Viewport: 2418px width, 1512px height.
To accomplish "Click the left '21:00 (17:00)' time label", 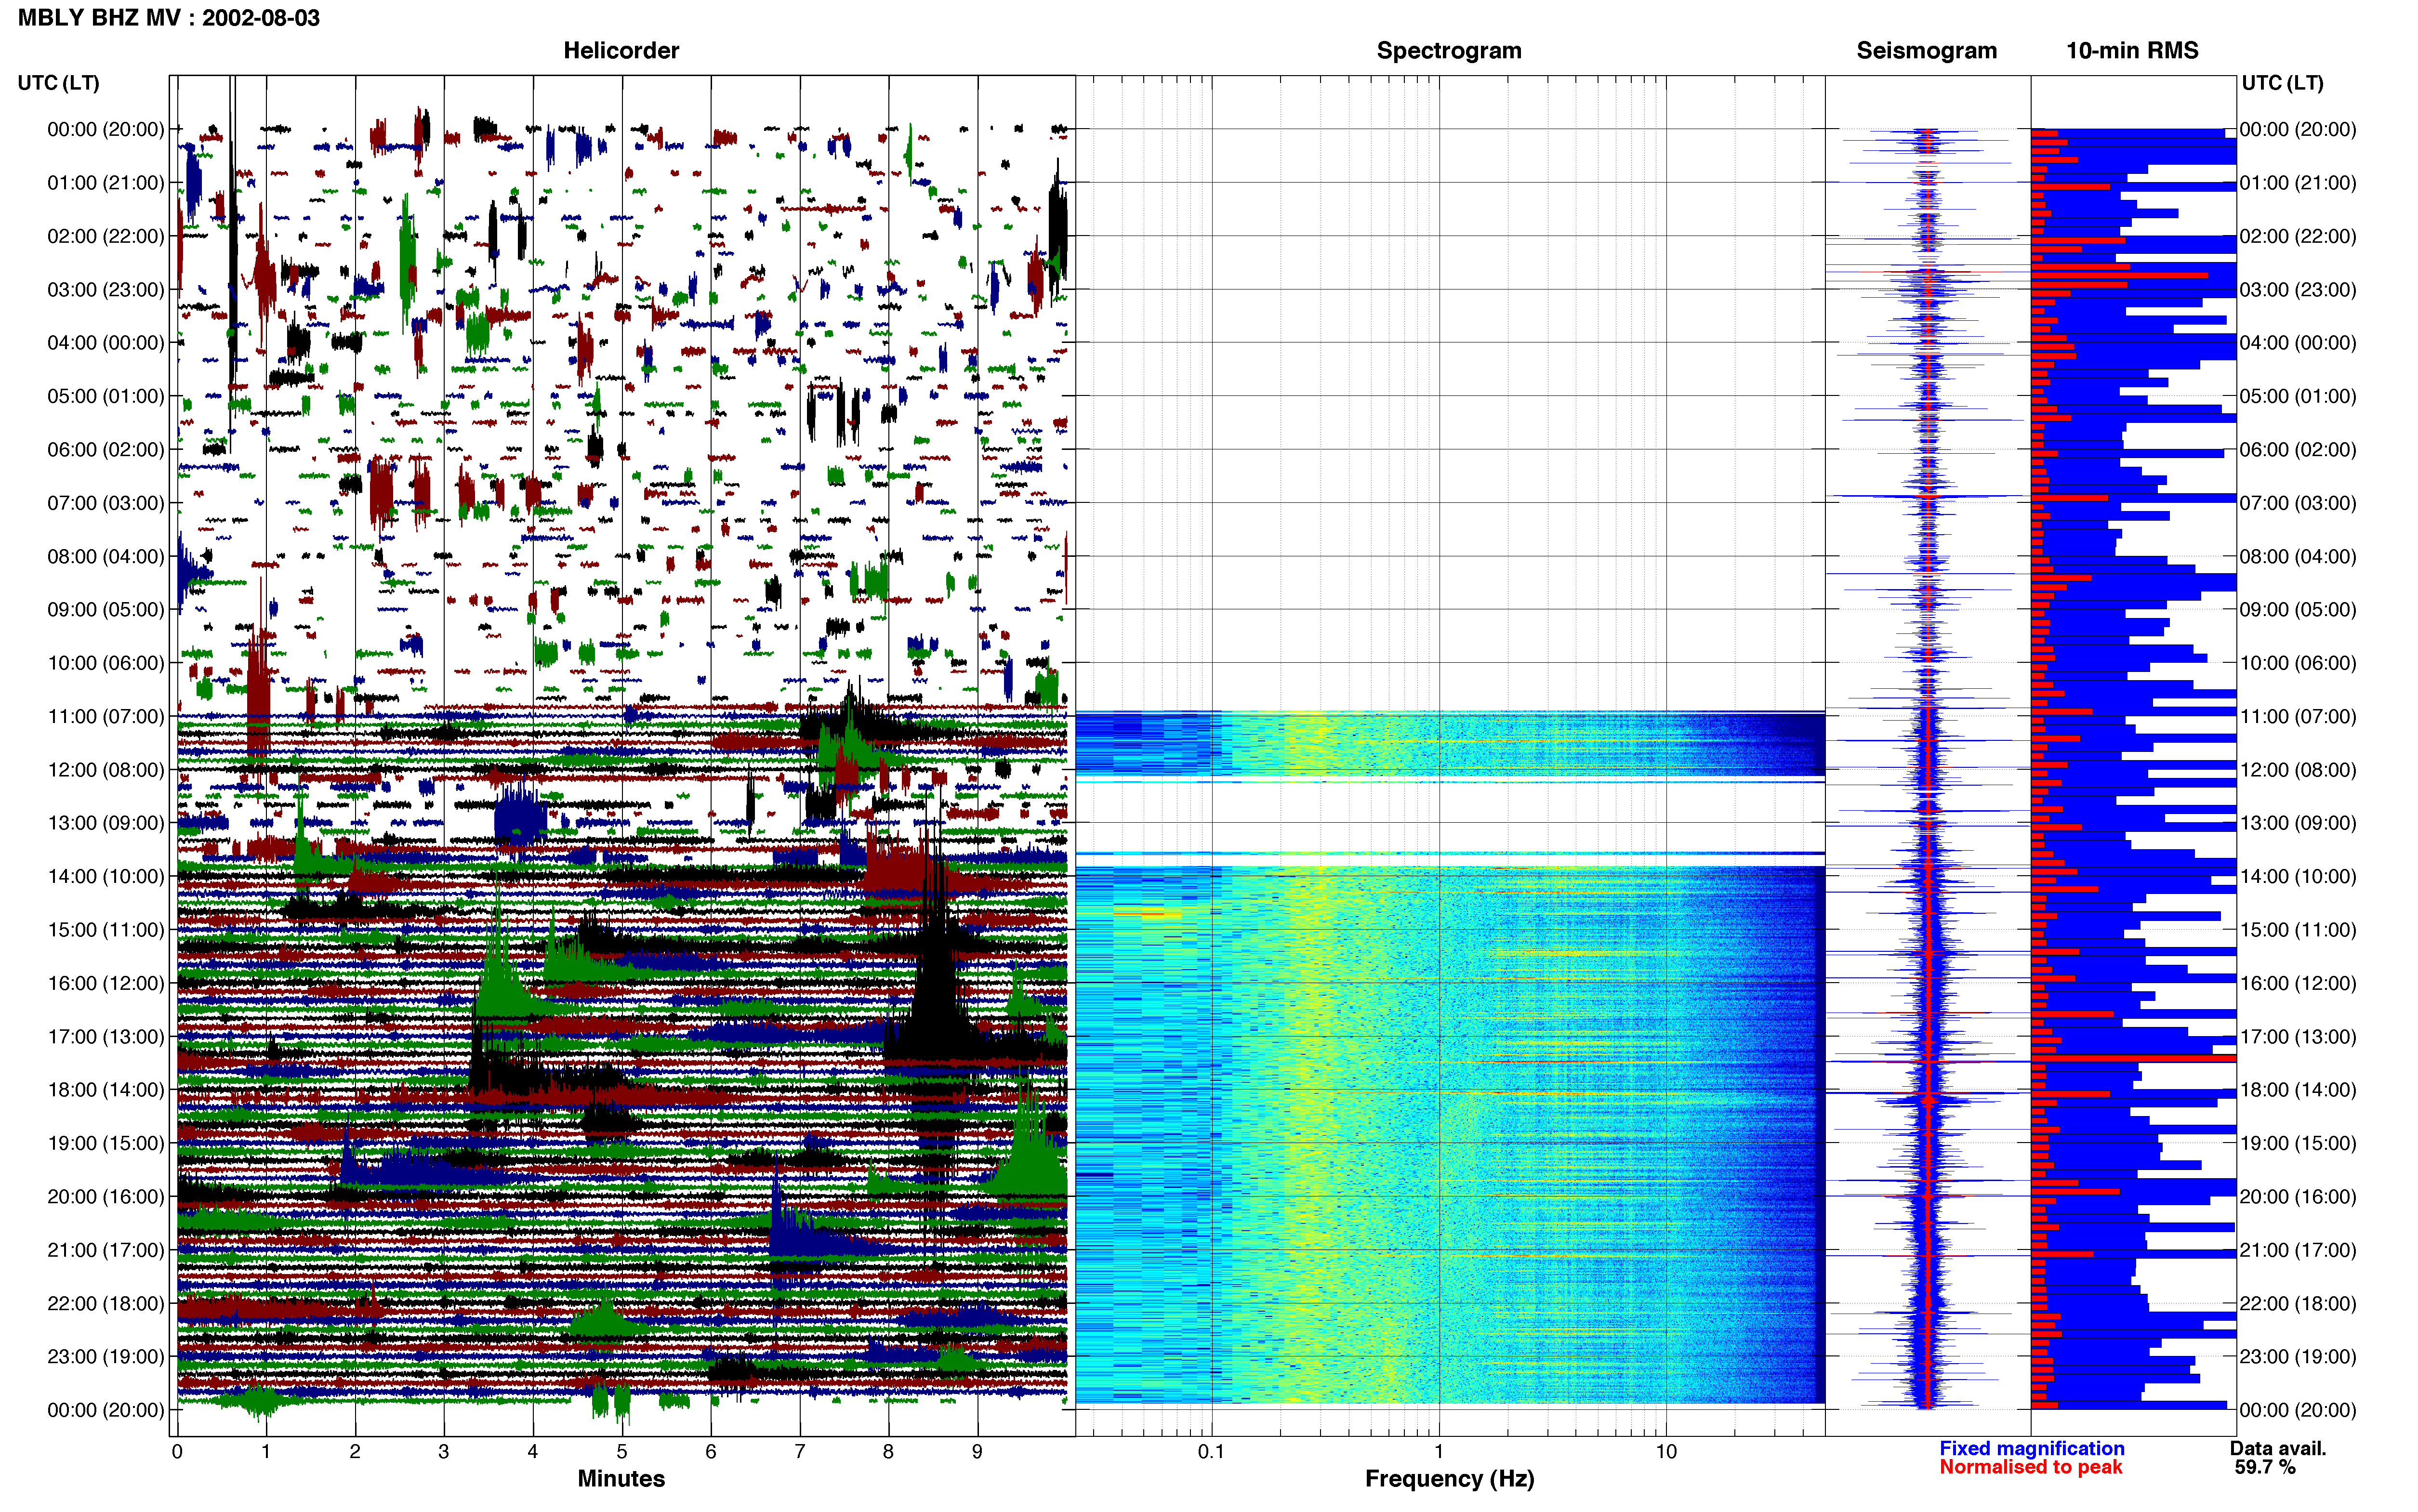I will tap(106, 1250).
